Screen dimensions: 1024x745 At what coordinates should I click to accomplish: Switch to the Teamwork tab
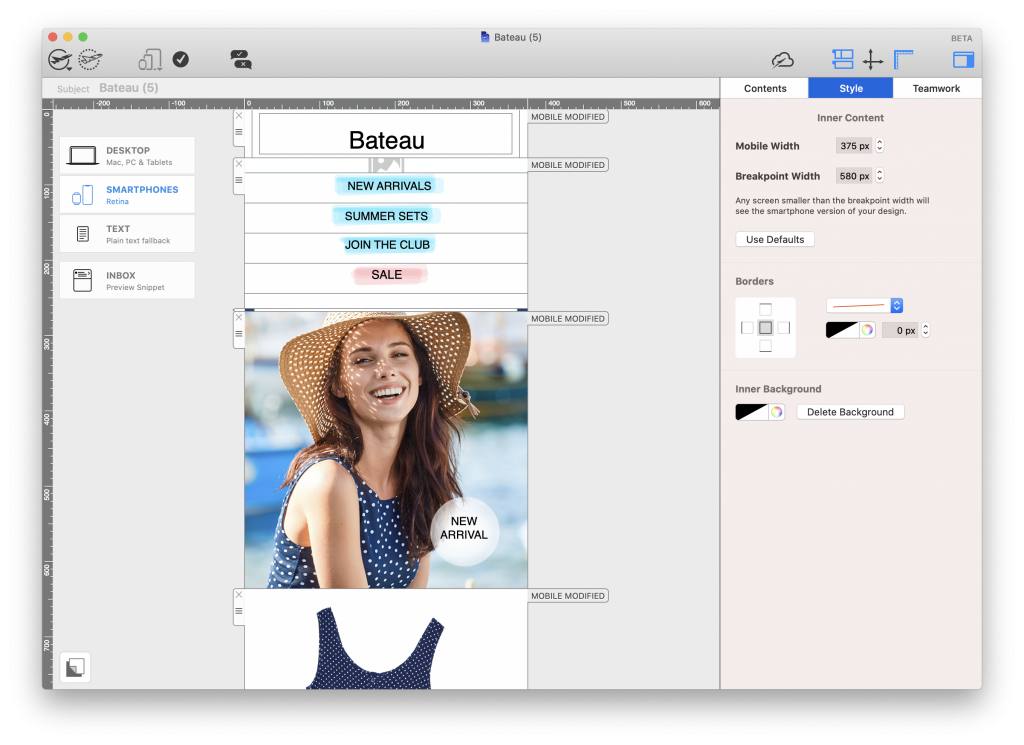[936, 88]
